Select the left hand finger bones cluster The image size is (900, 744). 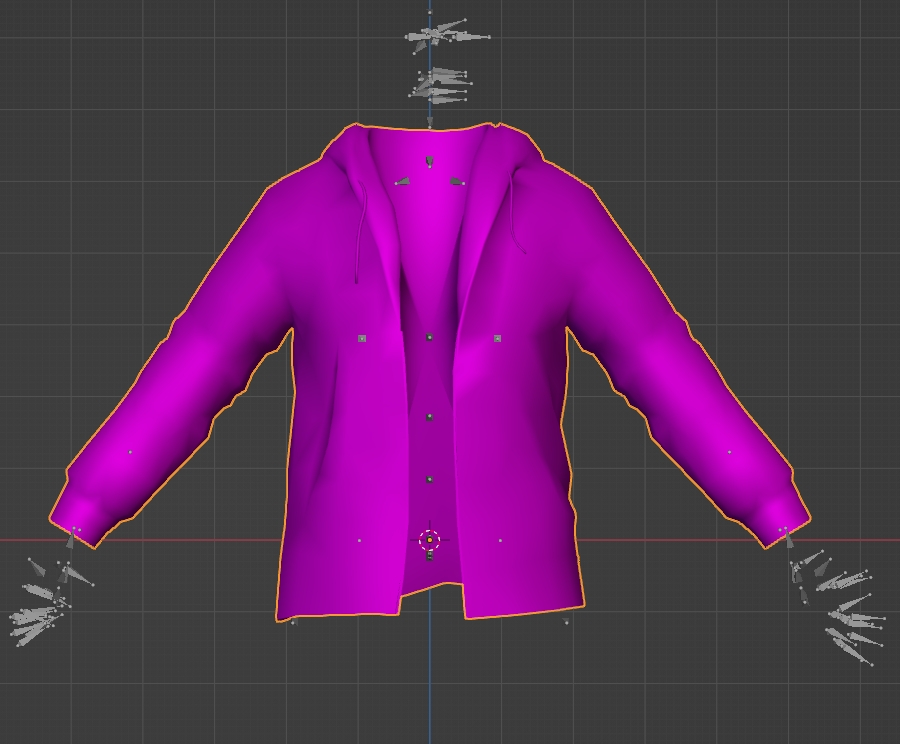(40, 610)
